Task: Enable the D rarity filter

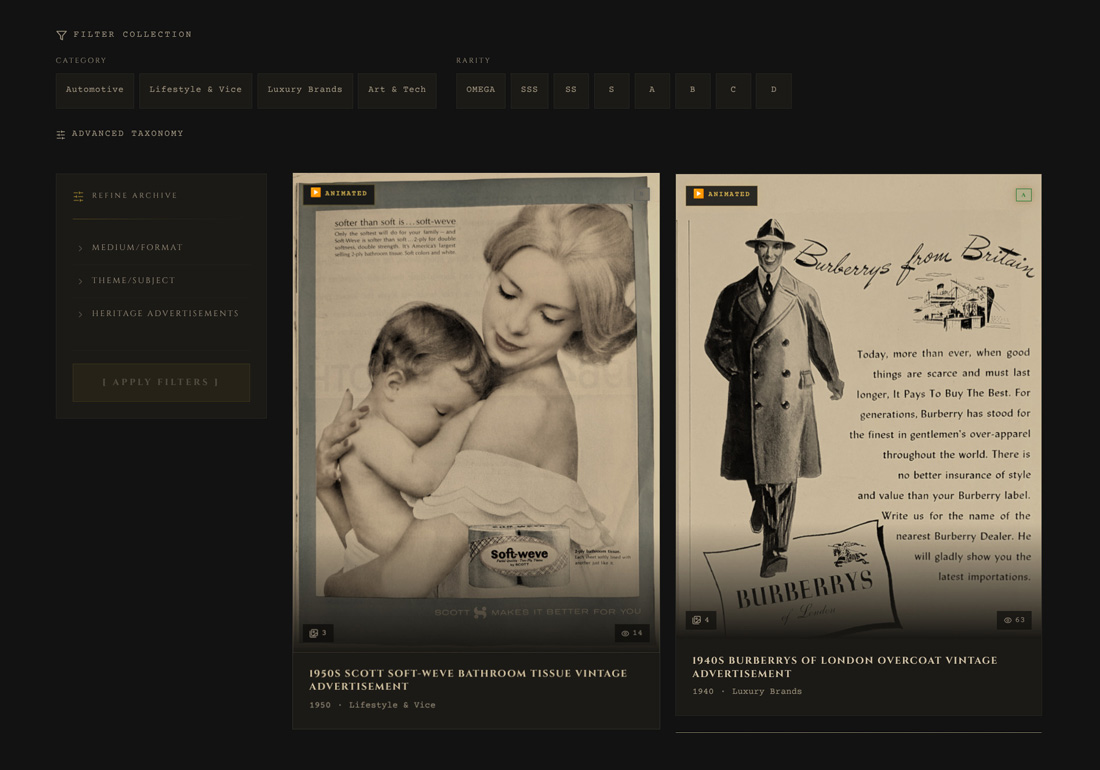Action: pyautogui.click(x=773, y=90)
